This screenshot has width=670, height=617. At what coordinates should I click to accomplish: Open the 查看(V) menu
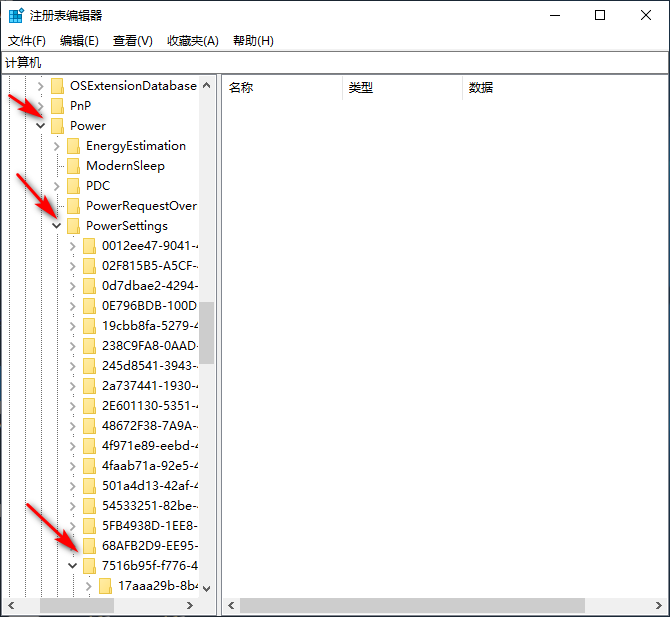133,40
